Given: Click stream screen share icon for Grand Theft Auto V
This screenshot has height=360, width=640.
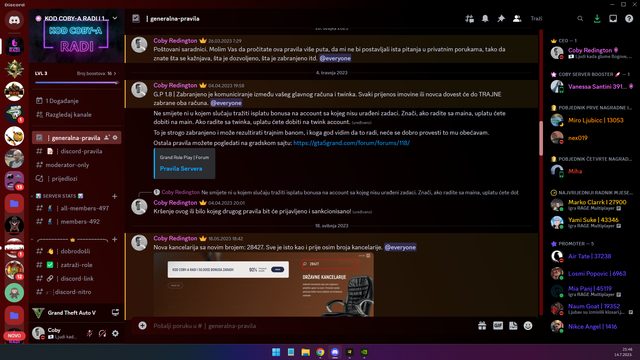Looking at the screenshot, I should click(x=116, y=313).
